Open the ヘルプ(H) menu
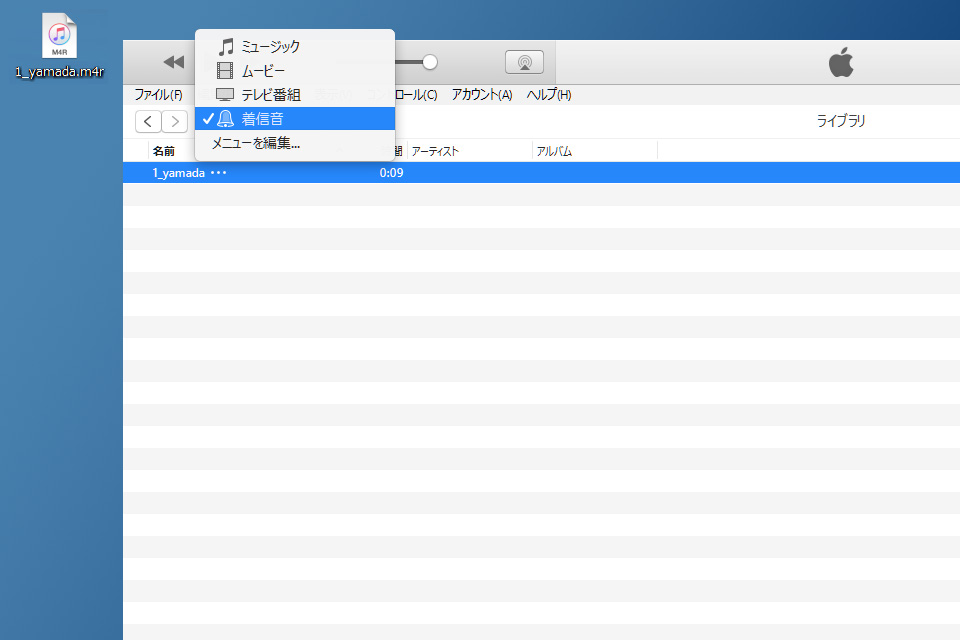960x640 pixels. (549, 95)
